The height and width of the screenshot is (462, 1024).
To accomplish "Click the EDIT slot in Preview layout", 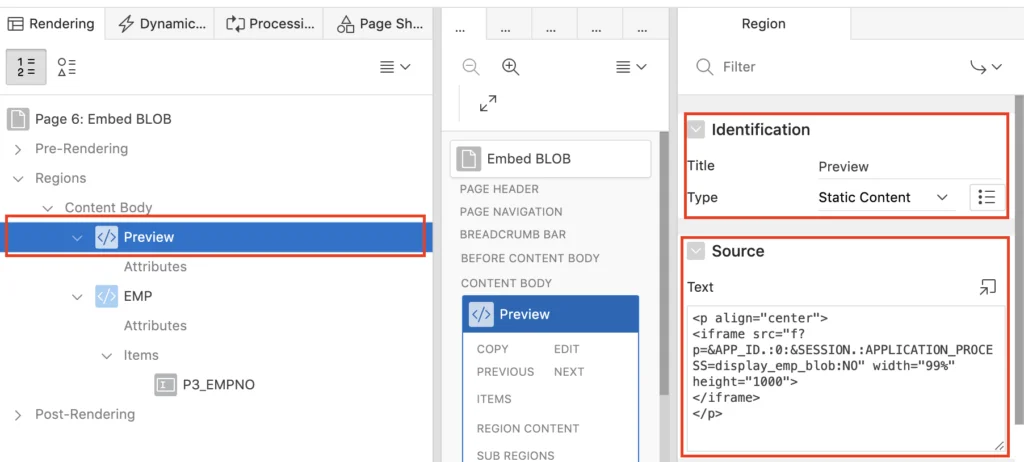I will click(x=566, y=349).
